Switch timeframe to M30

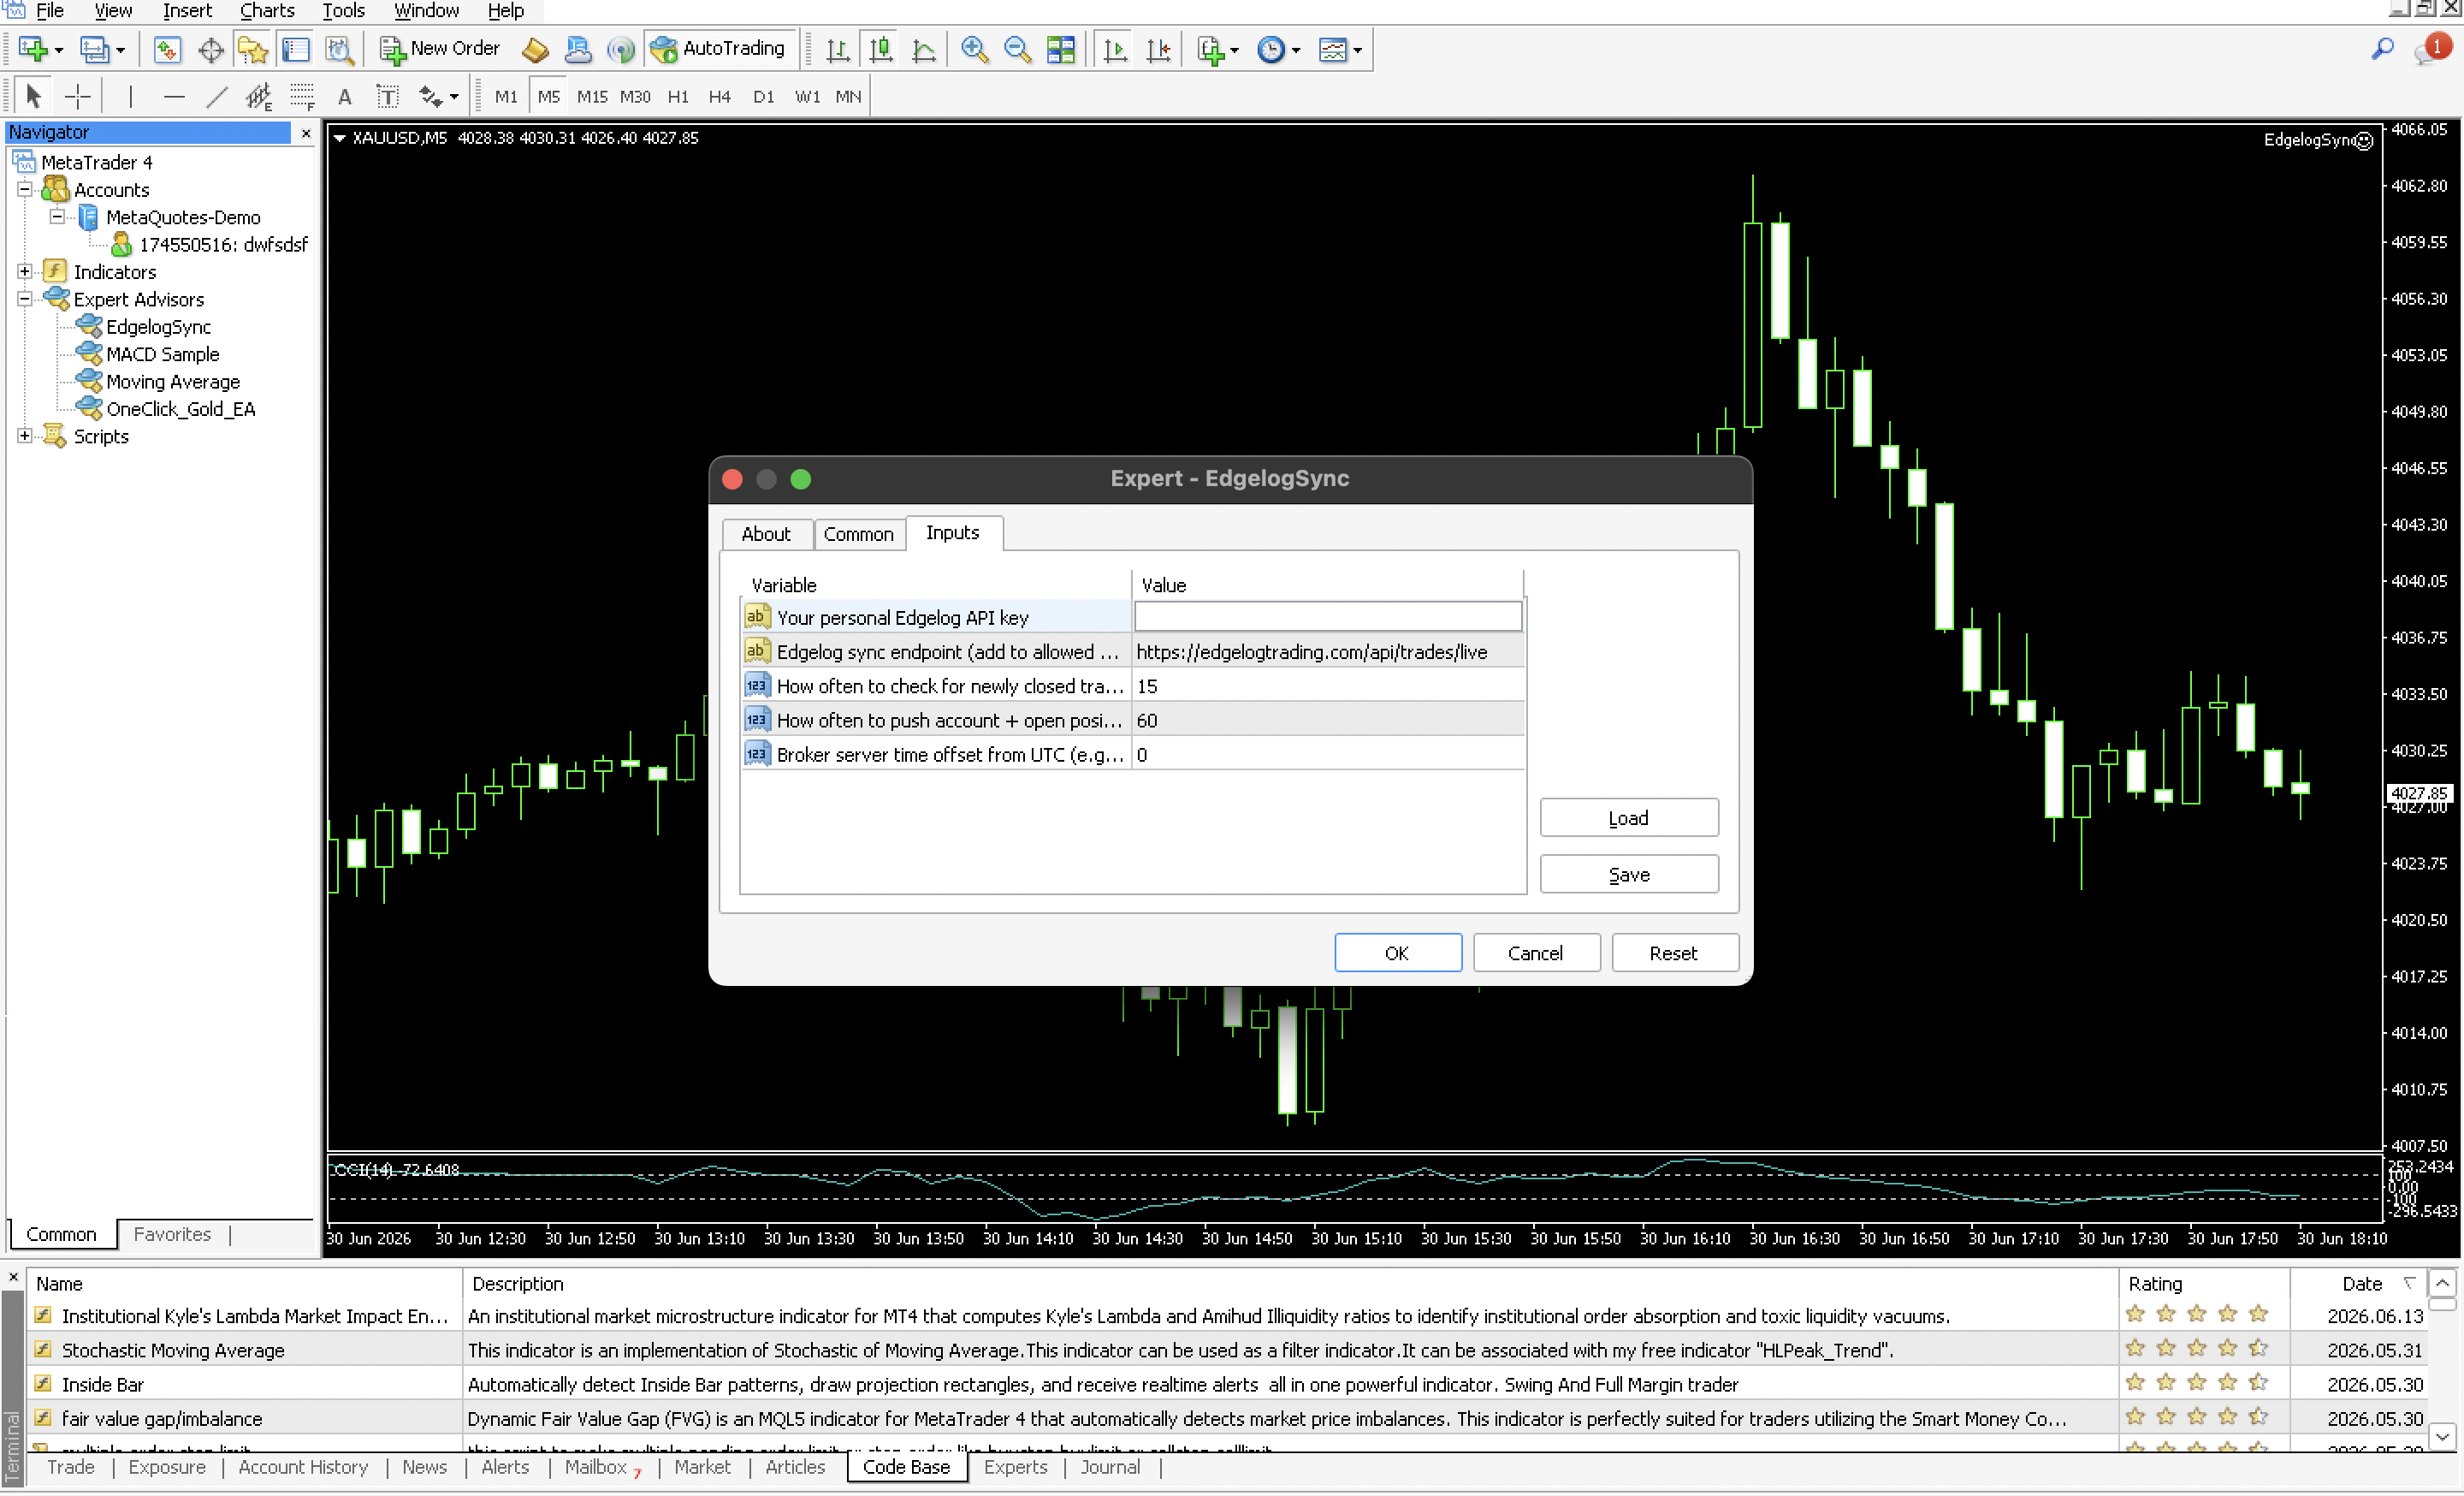coord(635,97)
